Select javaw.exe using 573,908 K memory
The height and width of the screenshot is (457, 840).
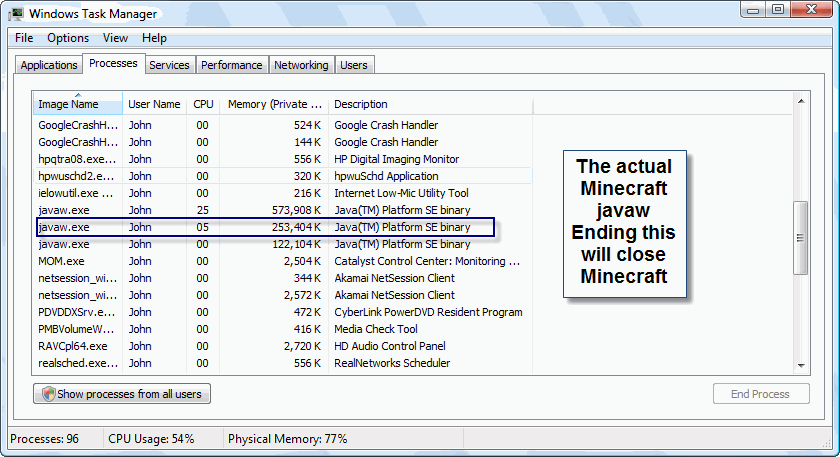(282, 210)
